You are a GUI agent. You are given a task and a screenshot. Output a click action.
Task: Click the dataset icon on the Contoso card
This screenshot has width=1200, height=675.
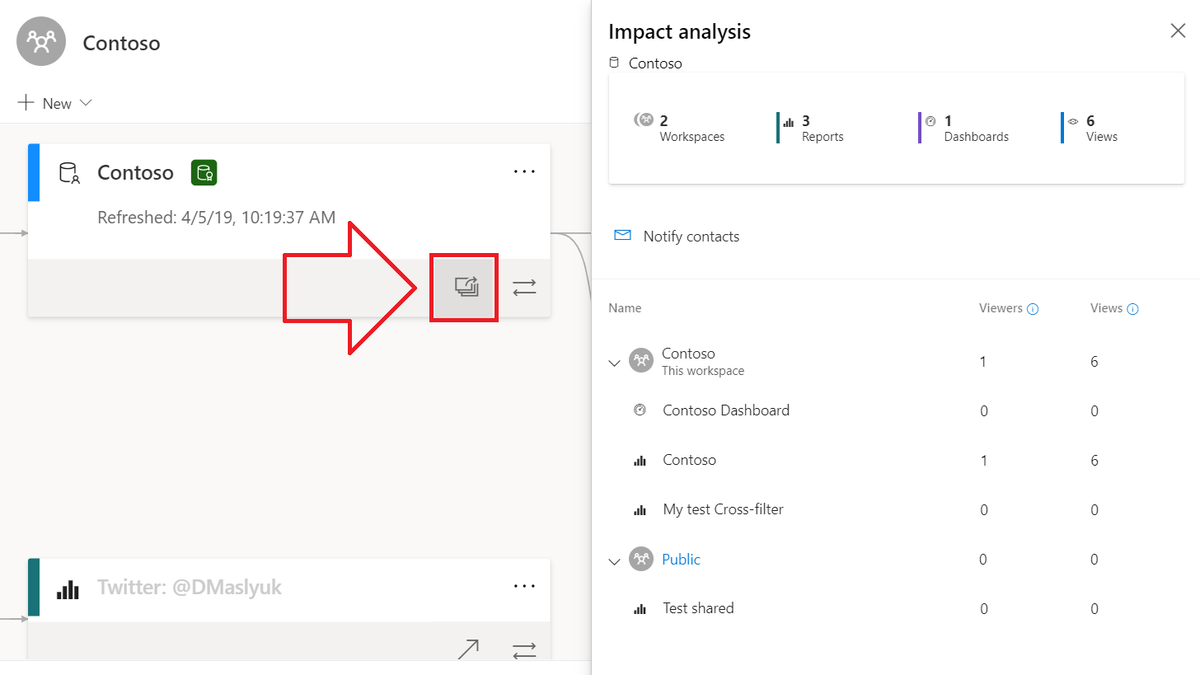69,173
